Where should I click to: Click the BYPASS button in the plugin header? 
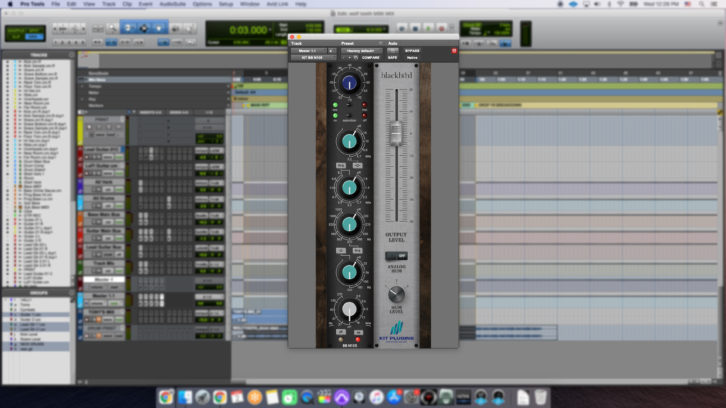tap(412, 50)
